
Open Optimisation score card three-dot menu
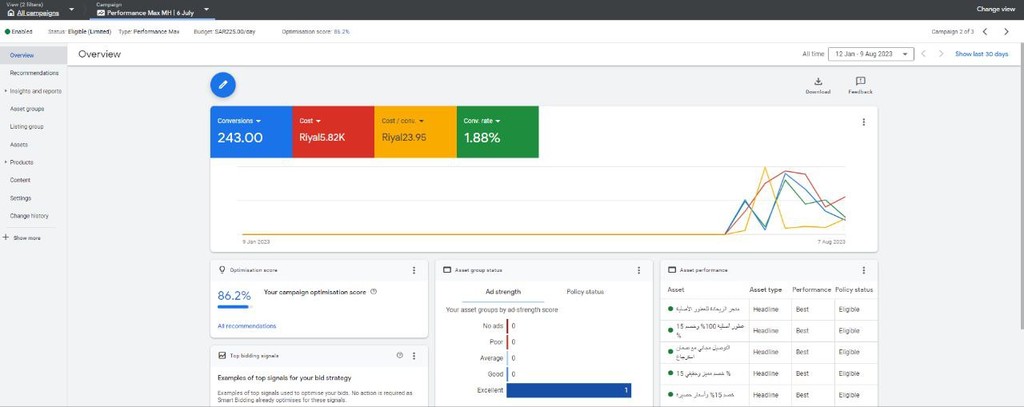(414, 270)
